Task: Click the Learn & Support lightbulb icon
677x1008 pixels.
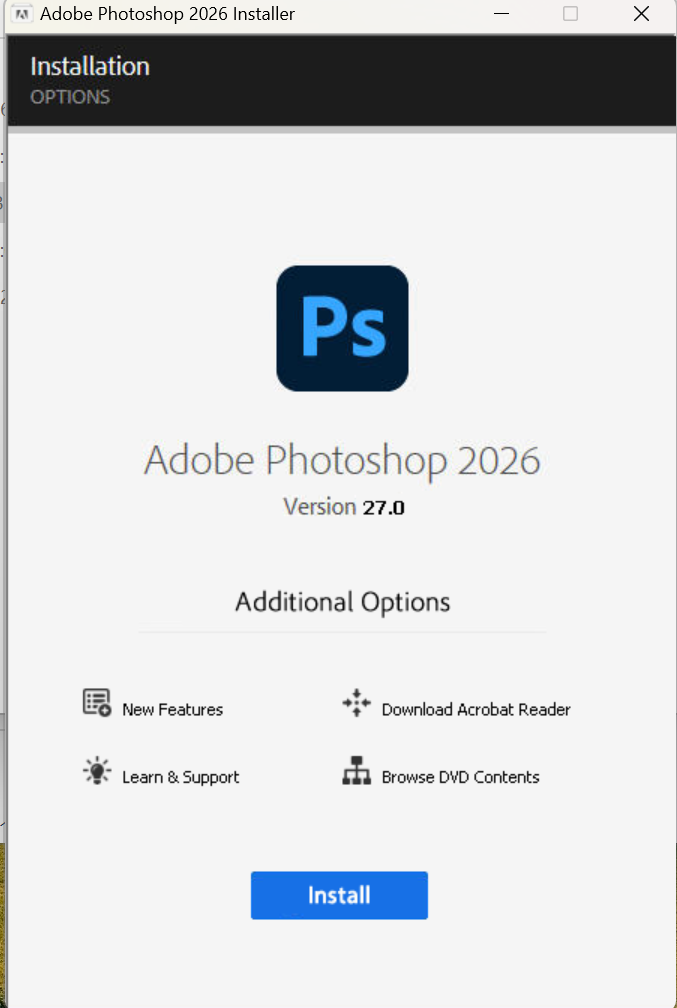Action: click(97, 772)
